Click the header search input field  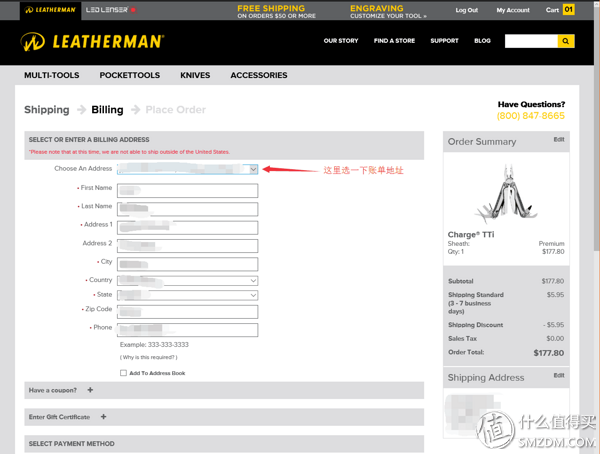pyautogui.click(x=531, y=41)
